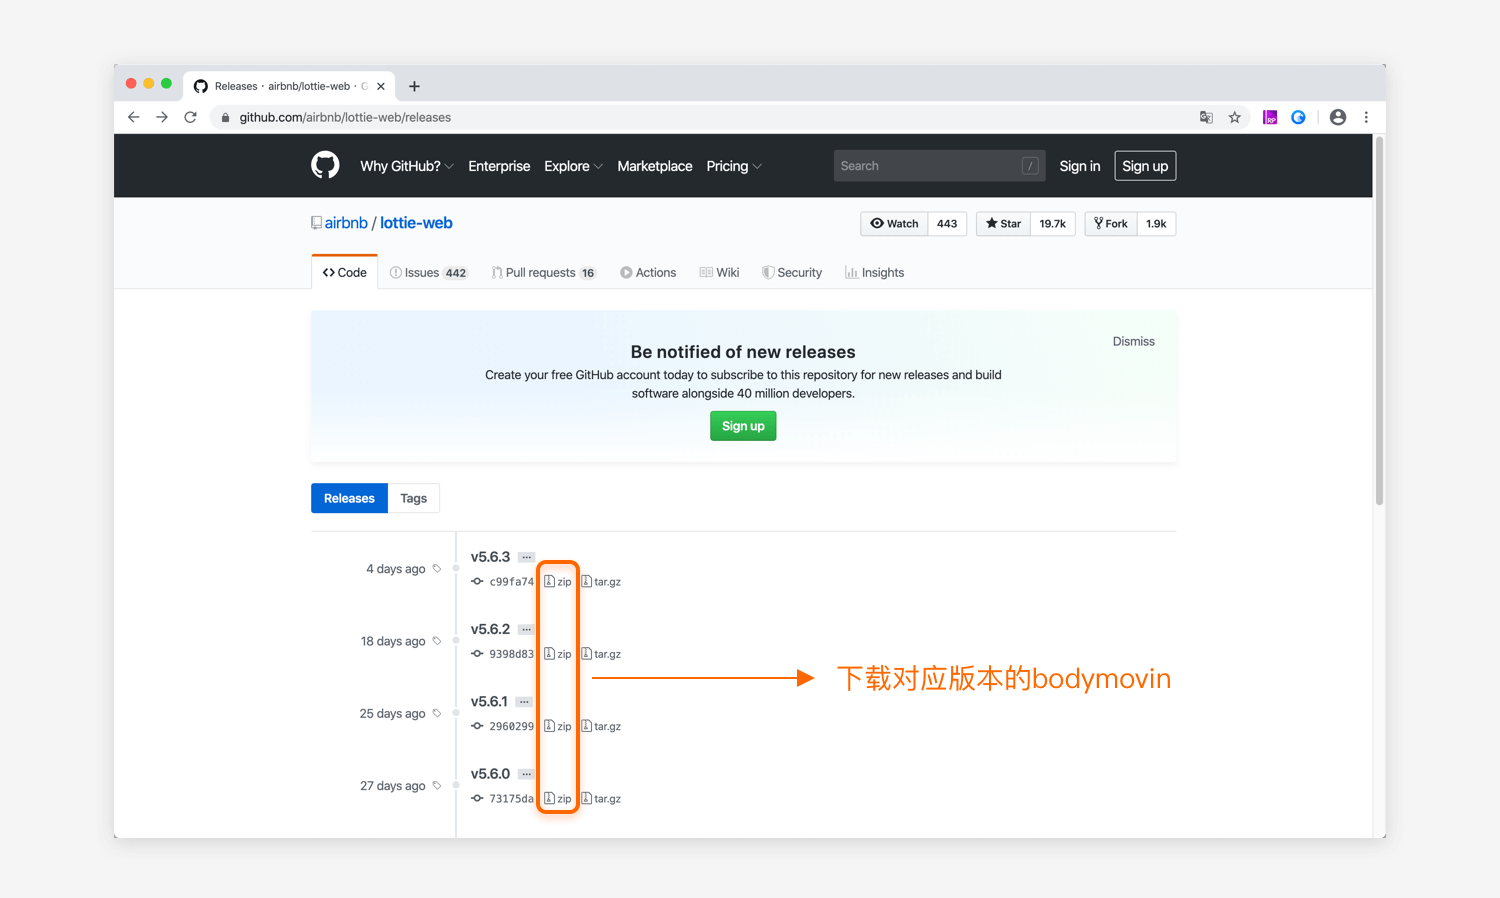The height and width of the screenshot is (898, 1500).
Task: Open the Insights tab
Action: pyautogui.click(x=874, y=272)
